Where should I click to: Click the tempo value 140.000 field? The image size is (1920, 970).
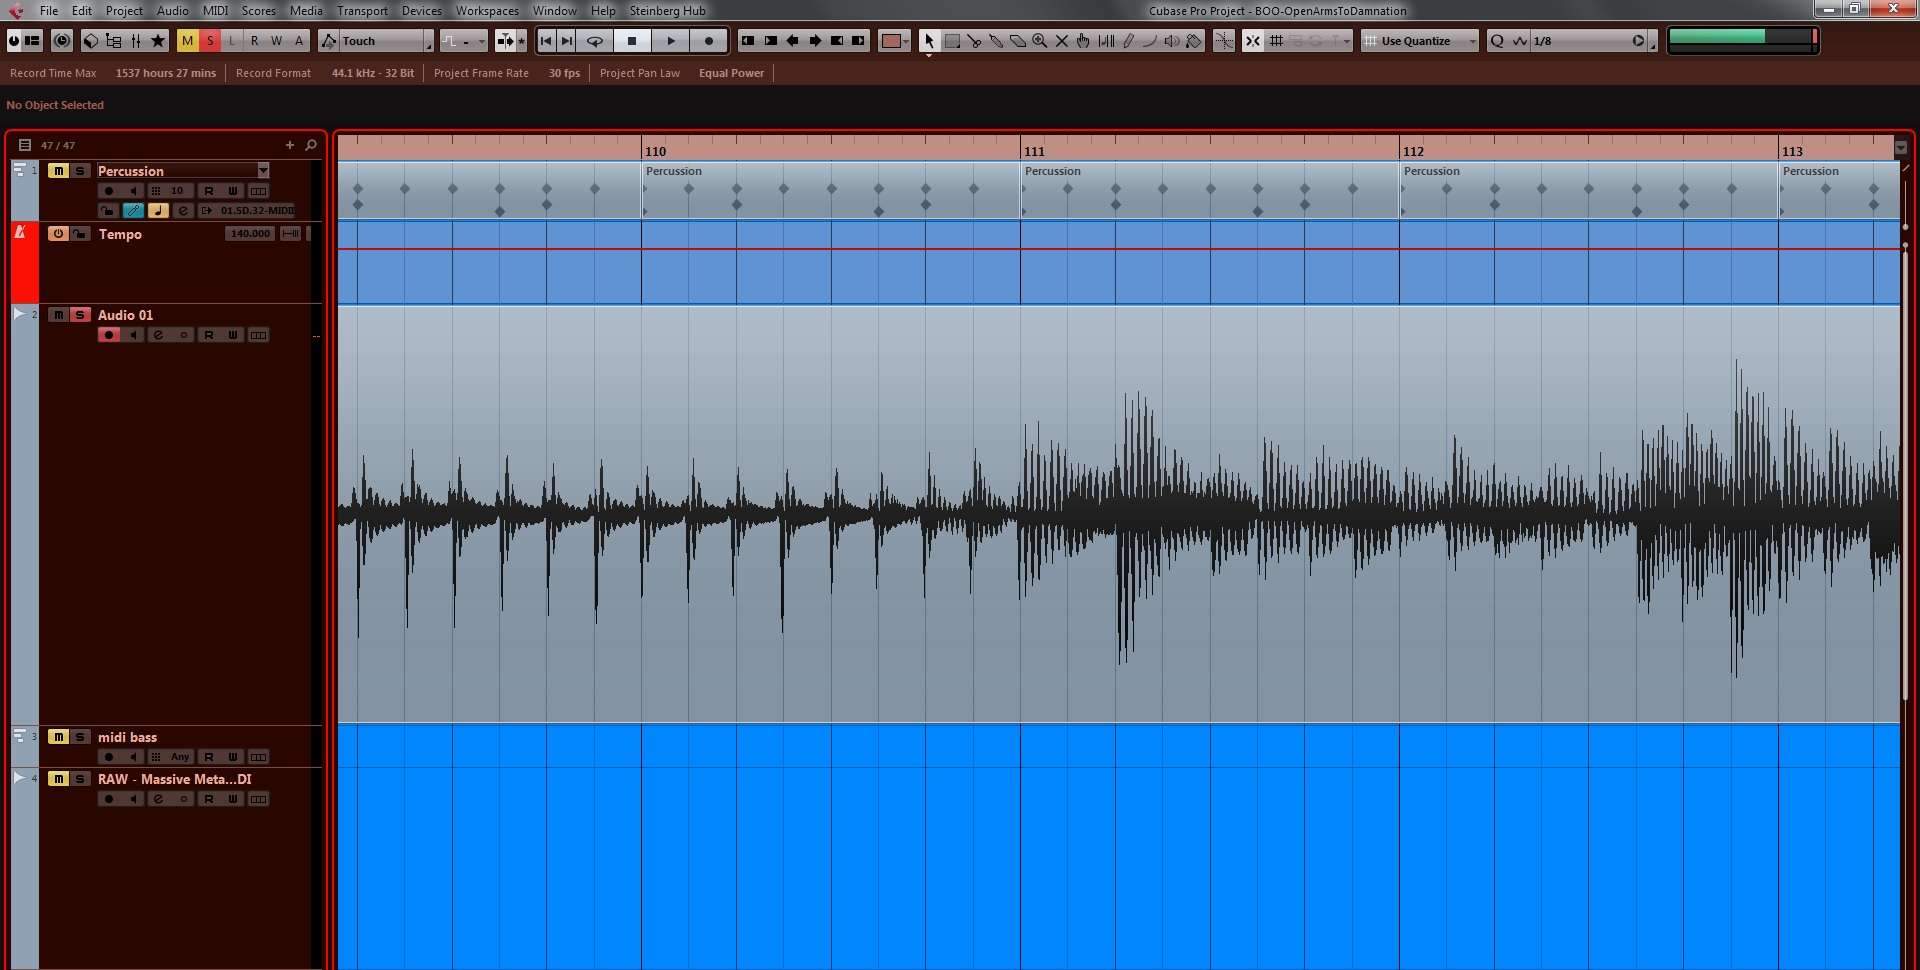[249, 234]
